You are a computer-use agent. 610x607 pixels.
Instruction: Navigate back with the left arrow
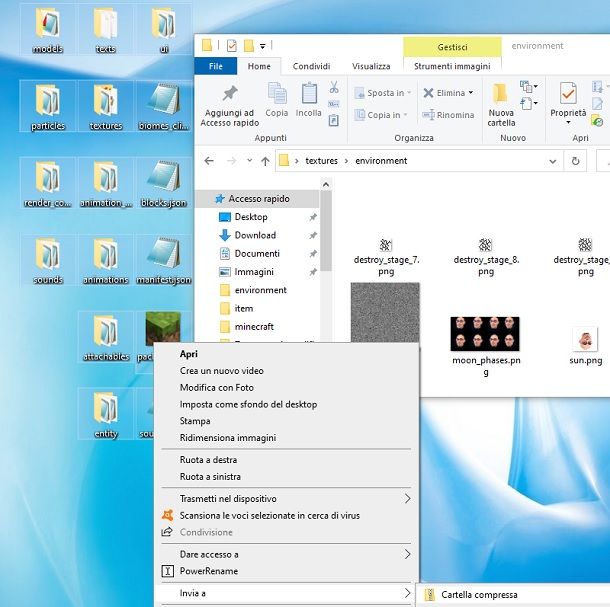click(209, 161)
